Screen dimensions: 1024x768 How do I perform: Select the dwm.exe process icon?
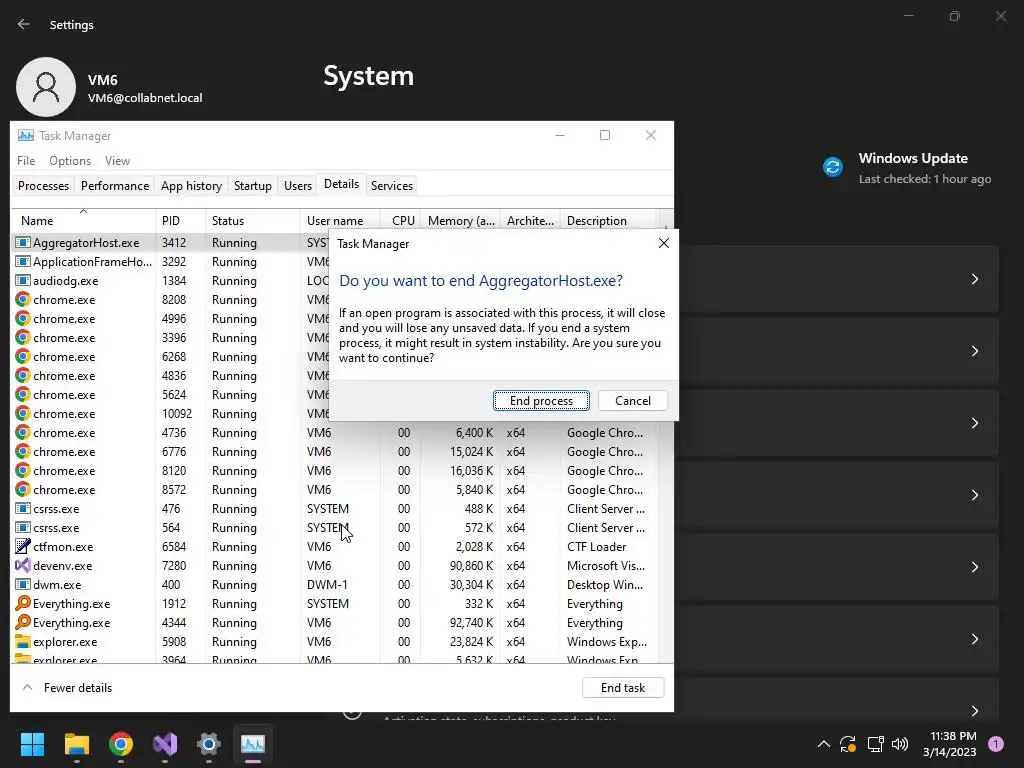coord(23,584)
